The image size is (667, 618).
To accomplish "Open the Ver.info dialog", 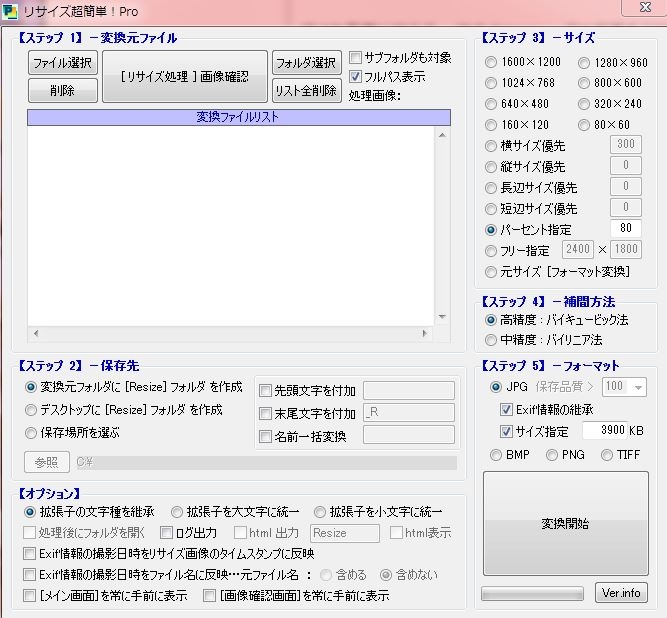I will [x=621, y=593].
